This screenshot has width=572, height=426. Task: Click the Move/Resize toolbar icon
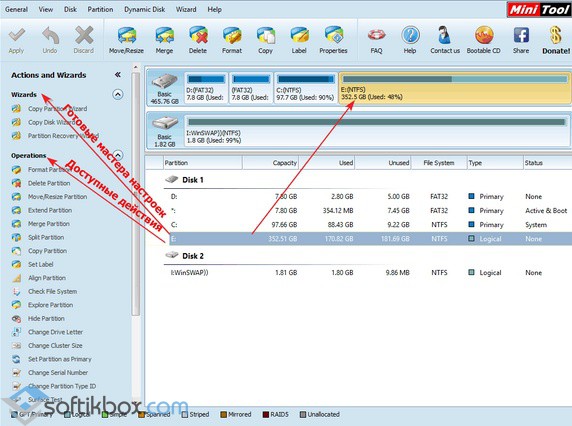coord(126,36)
